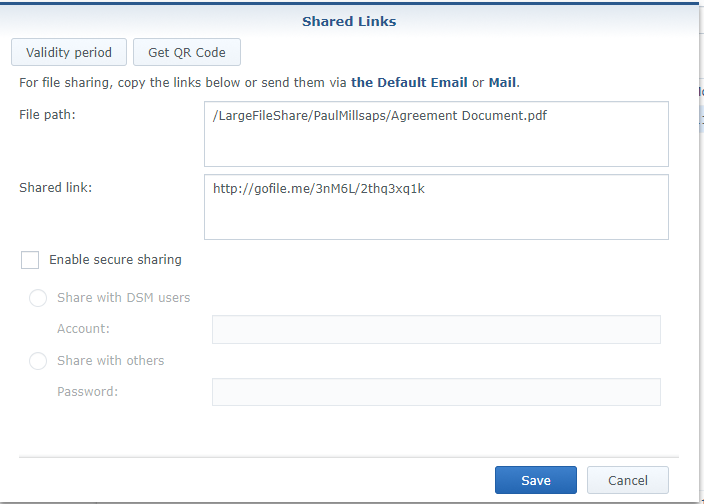The image size is (704, 504).
Task: Save the shared link settings
Action: tap(536, 480)
